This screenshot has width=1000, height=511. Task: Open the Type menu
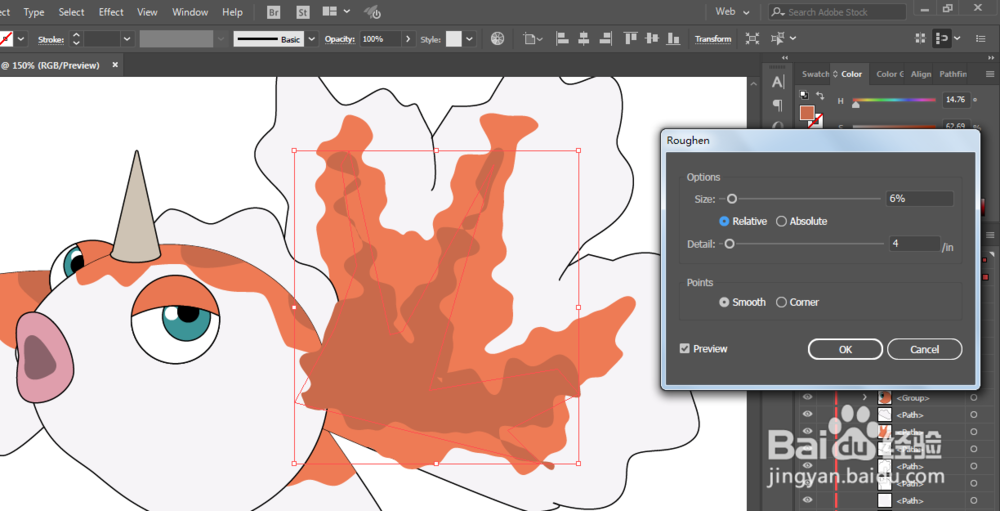[34, 12]
